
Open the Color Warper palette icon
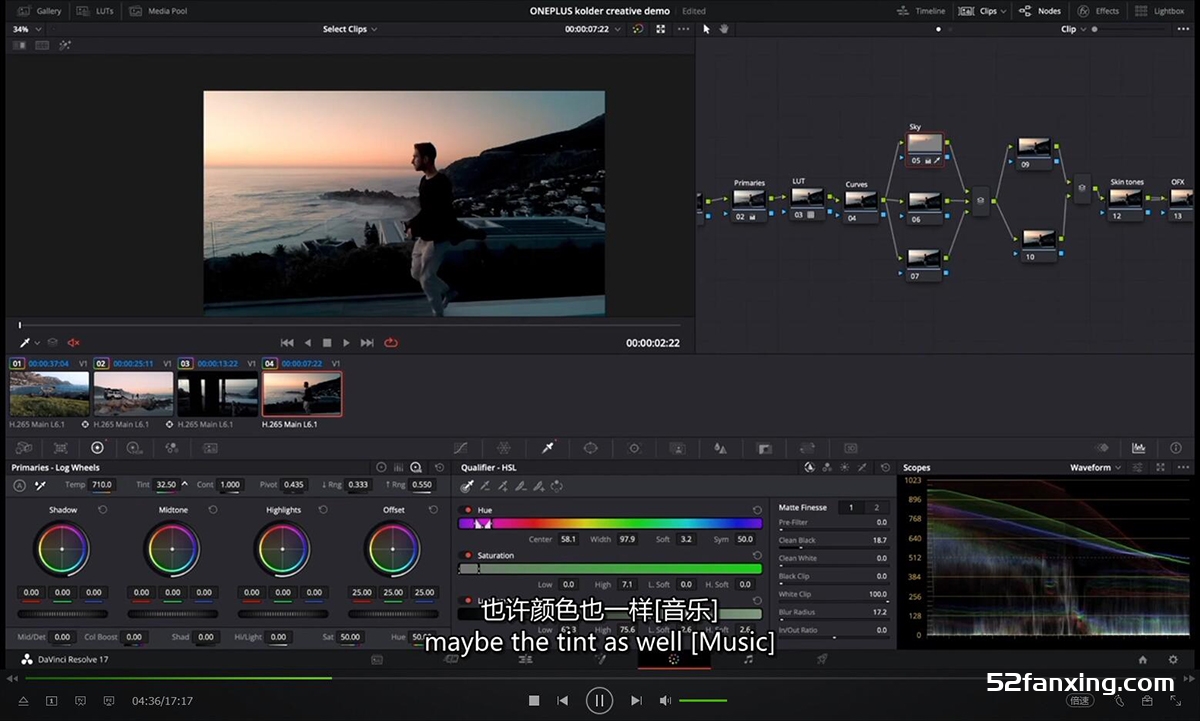504,448
